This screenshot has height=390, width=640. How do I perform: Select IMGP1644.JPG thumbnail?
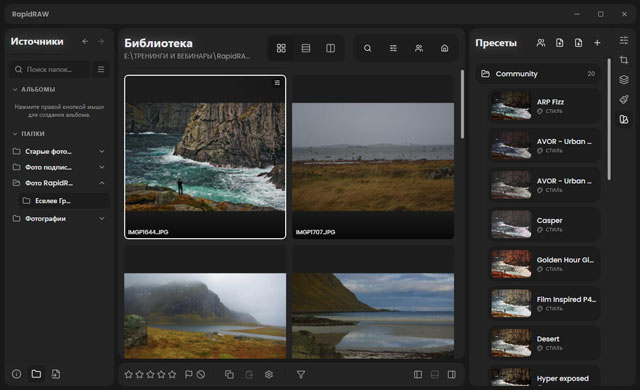pos(205,157)
